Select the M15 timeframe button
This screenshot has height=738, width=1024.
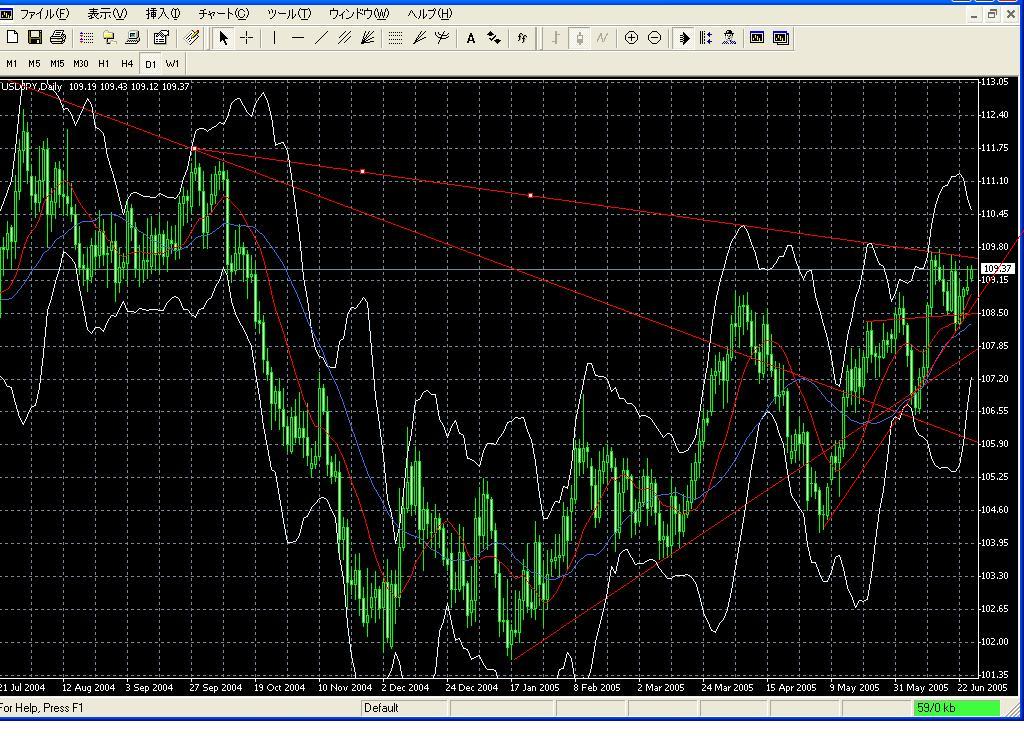(57, 63)
